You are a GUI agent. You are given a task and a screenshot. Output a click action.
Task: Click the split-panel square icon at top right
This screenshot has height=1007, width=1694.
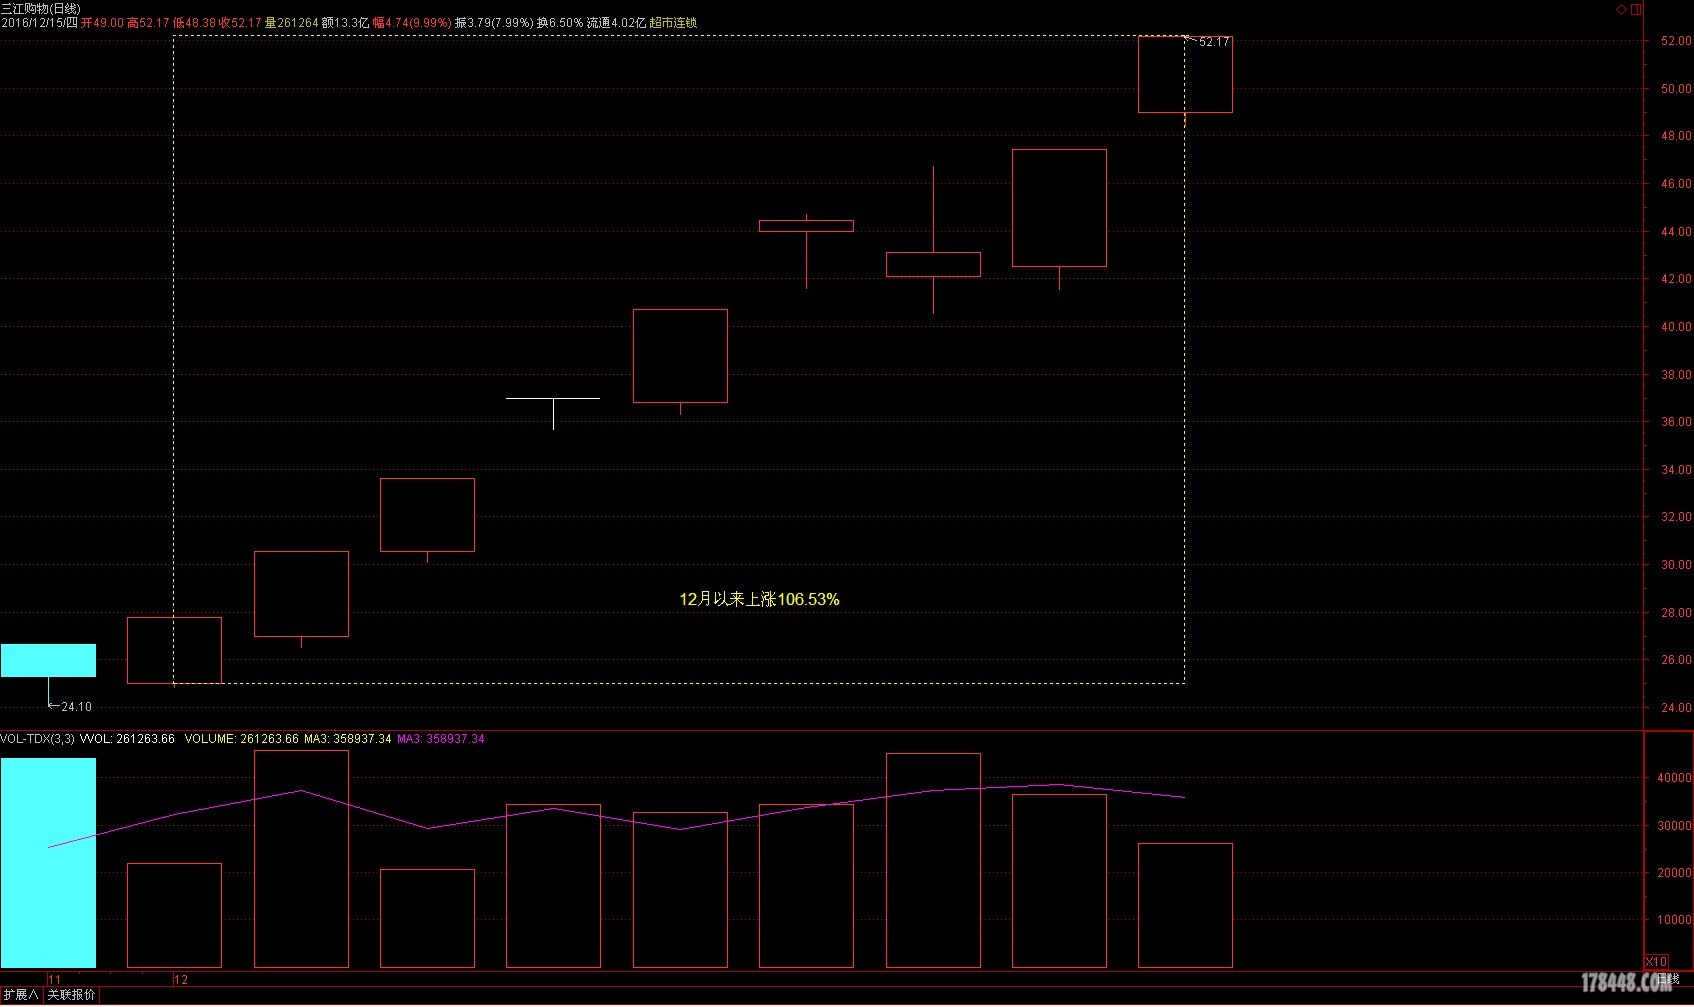pyautogui.click(x=1636, y=9)
